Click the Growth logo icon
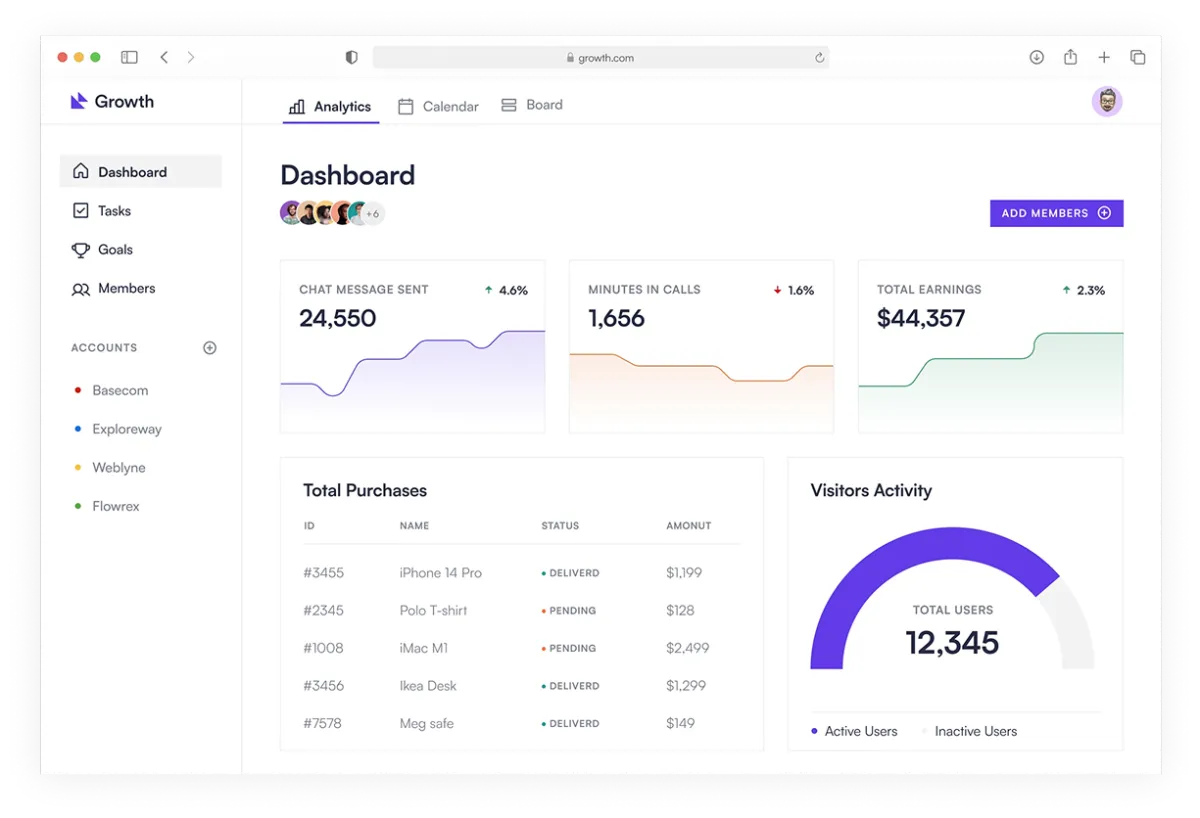1200x818 pixels. pos(79,101)
